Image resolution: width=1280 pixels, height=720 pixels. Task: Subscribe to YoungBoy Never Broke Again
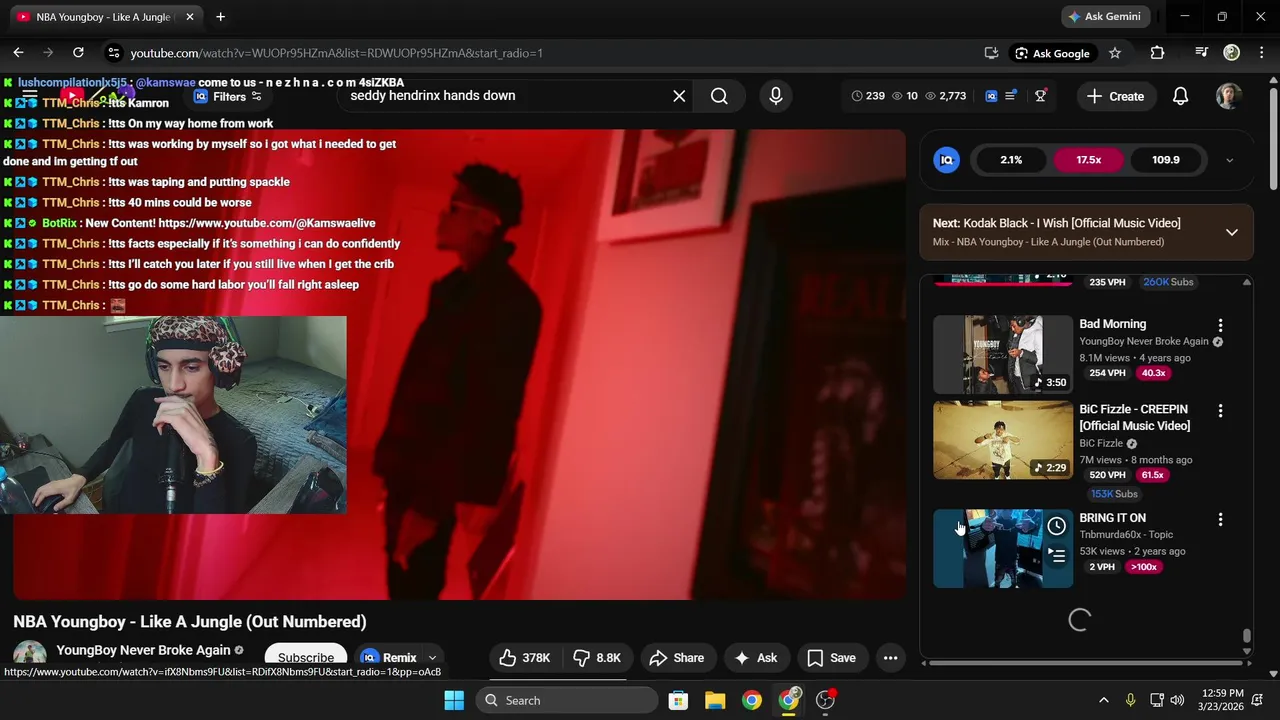pos(306,657)
